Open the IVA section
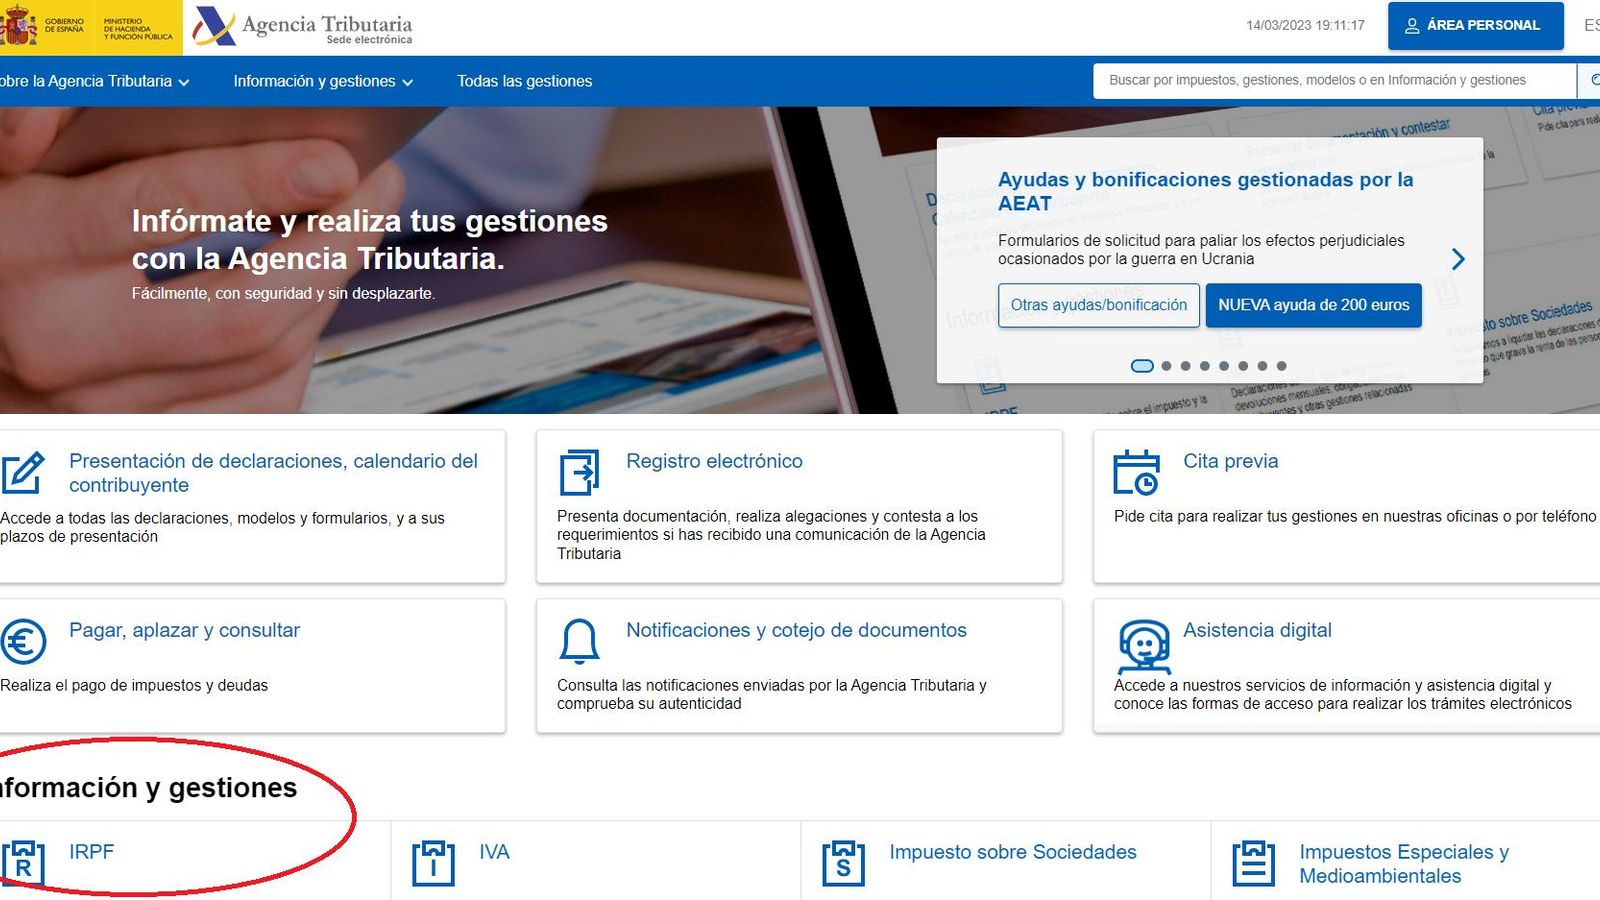Viewport: 1600px width, 900px height. 494,852
